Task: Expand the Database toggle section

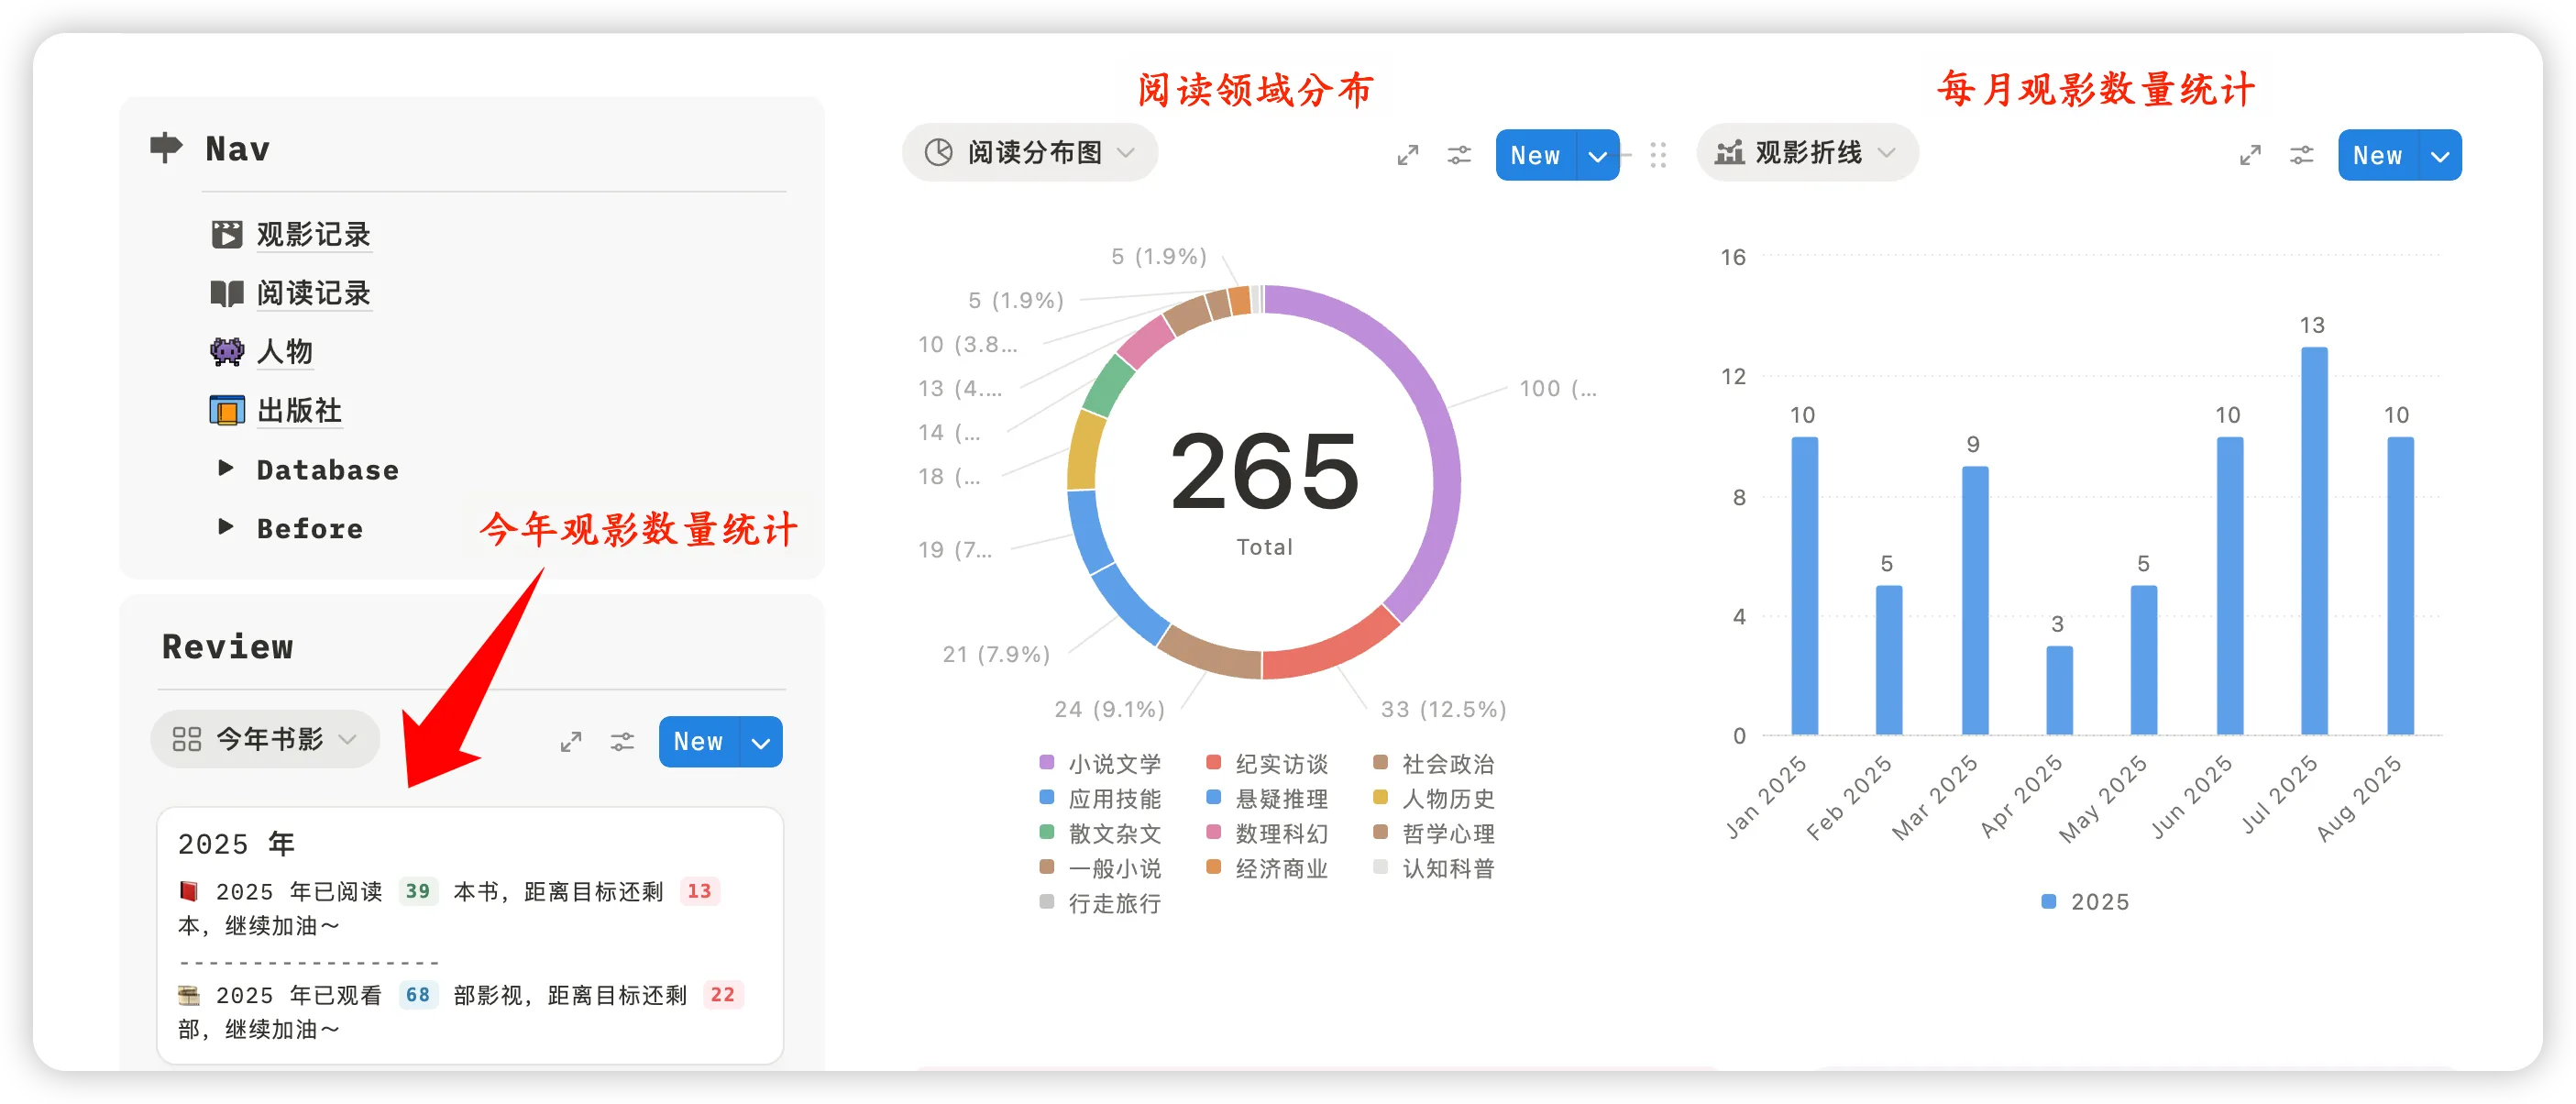Action: click(x=226, y=468)
